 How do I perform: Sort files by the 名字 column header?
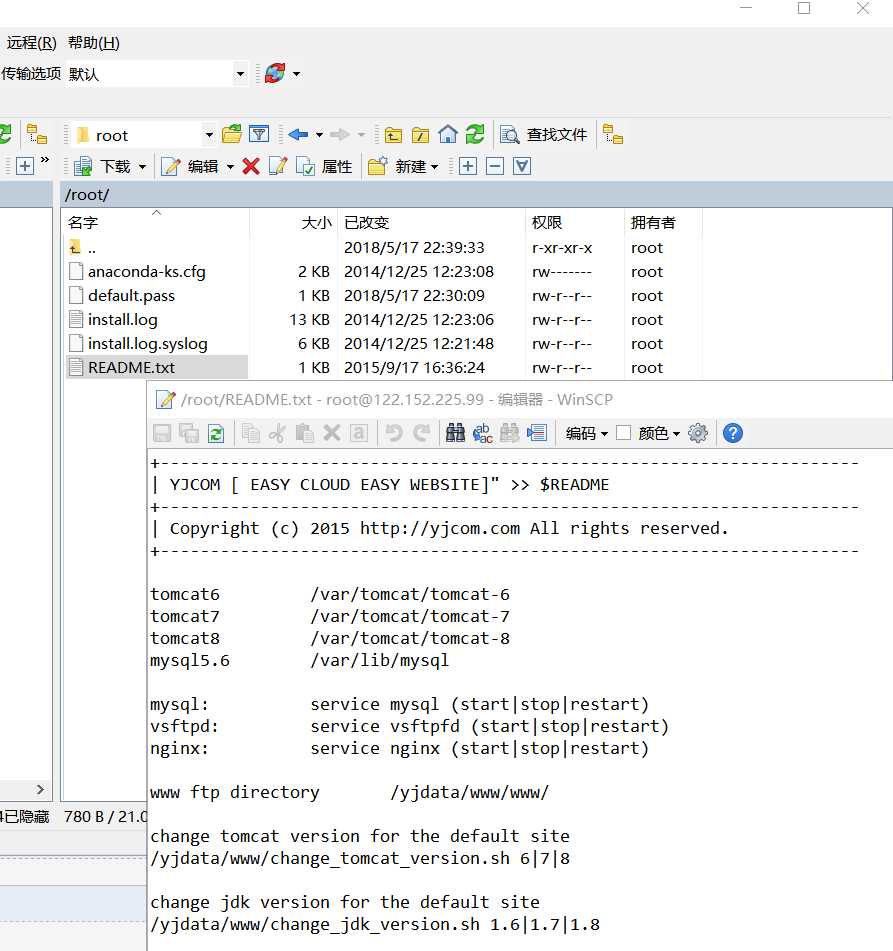[158, 223]
